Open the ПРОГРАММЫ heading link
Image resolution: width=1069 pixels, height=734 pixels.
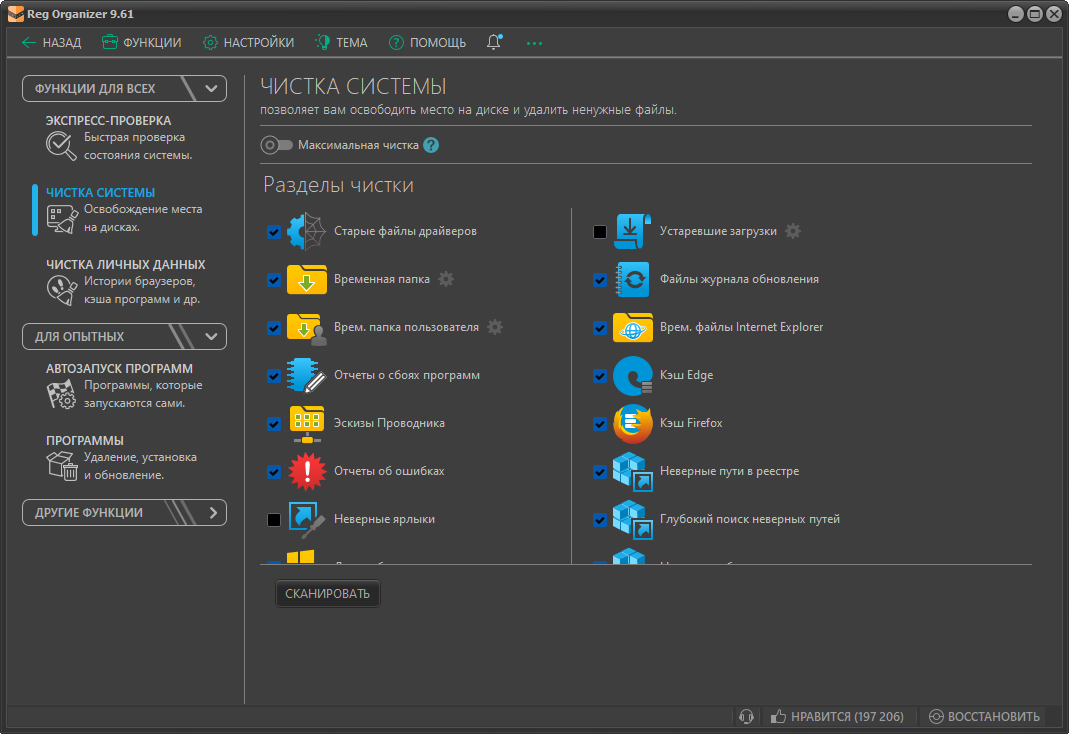(85, 440)
